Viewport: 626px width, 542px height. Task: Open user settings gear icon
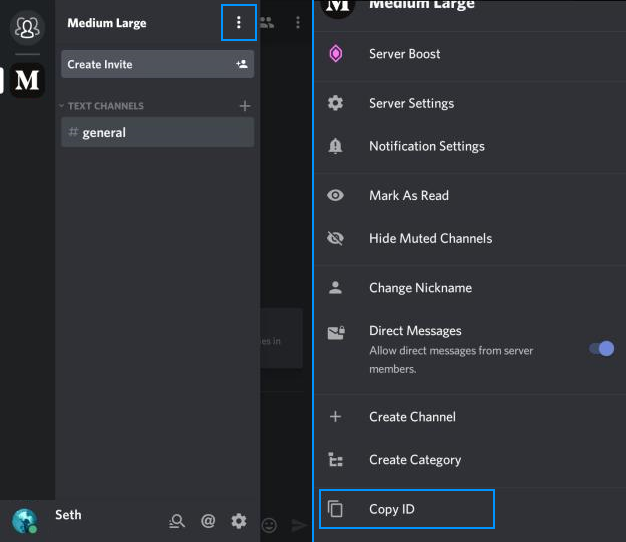point(239,521)
